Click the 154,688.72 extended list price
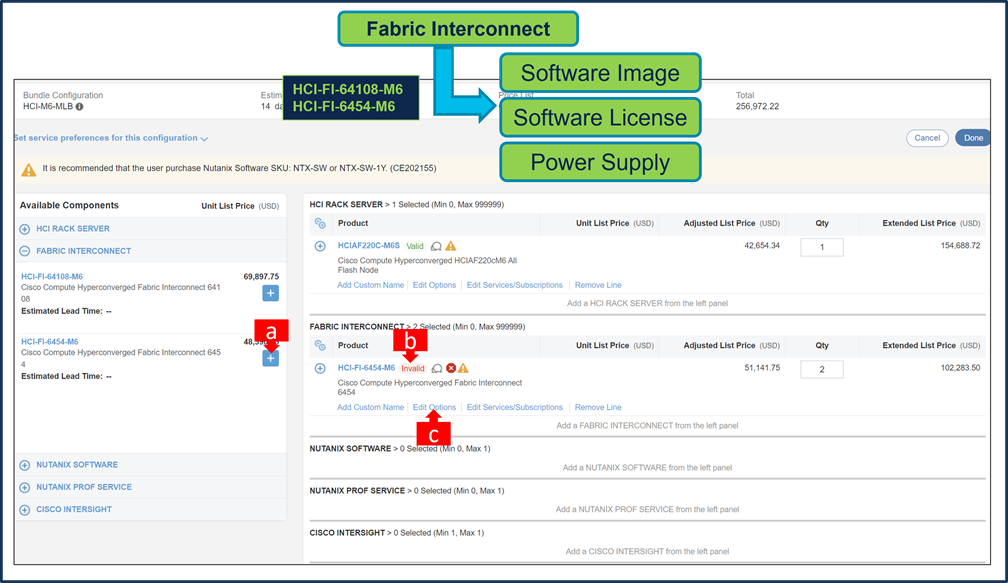Viewport: 1008px width, 583px height. pyautogui.click(x=960, y=246)
